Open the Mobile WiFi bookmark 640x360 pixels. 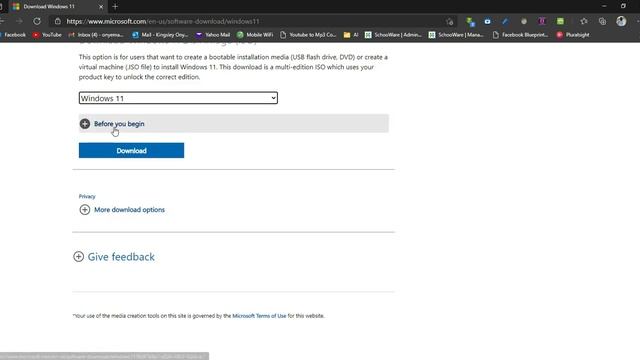255,35
